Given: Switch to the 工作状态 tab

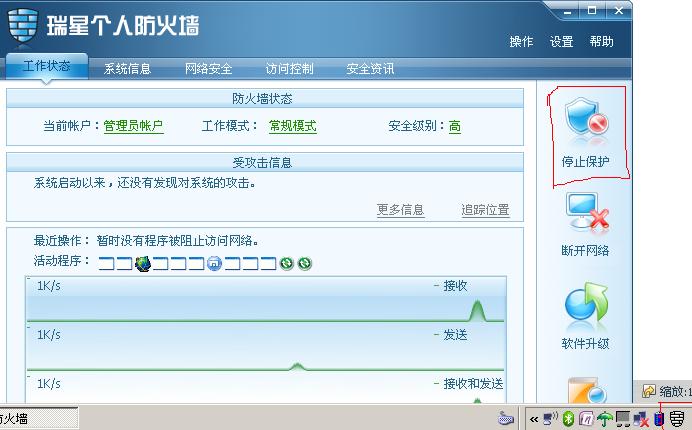Looking at the screenshot, I should coord(47,66).
